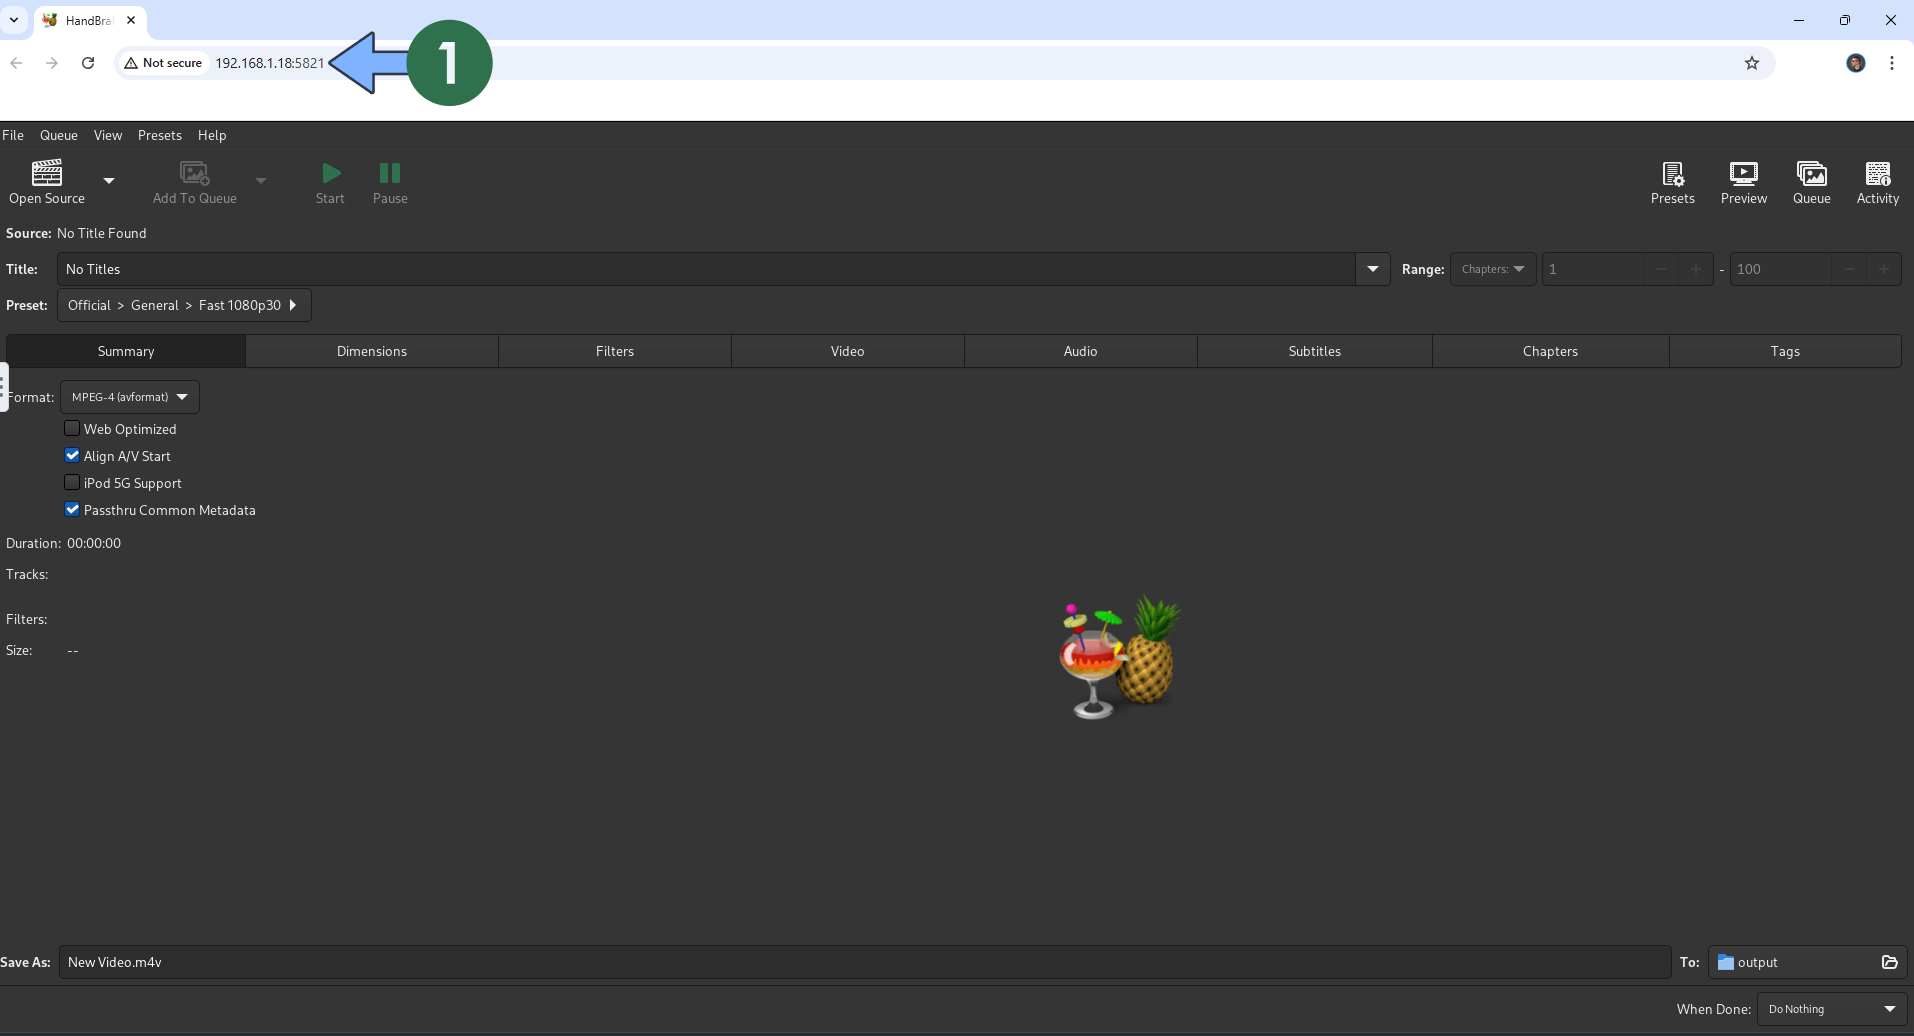Open the When Done dropdown
This screenshot has width=1914, height=1036.
tap(1831, 1009)
